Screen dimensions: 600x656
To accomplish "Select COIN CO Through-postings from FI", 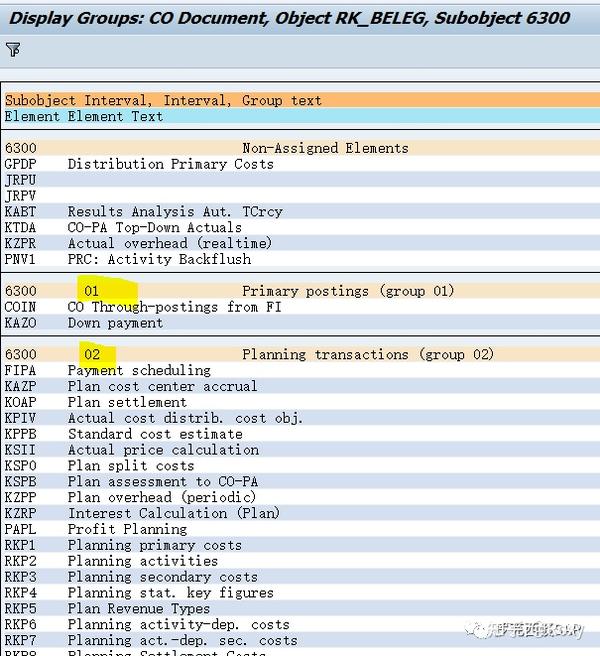I will (301, 307).
